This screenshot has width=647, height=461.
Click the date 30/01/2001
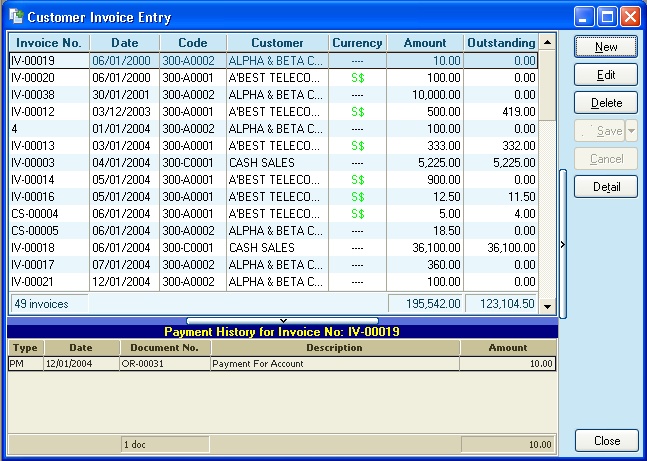point(121,95)
